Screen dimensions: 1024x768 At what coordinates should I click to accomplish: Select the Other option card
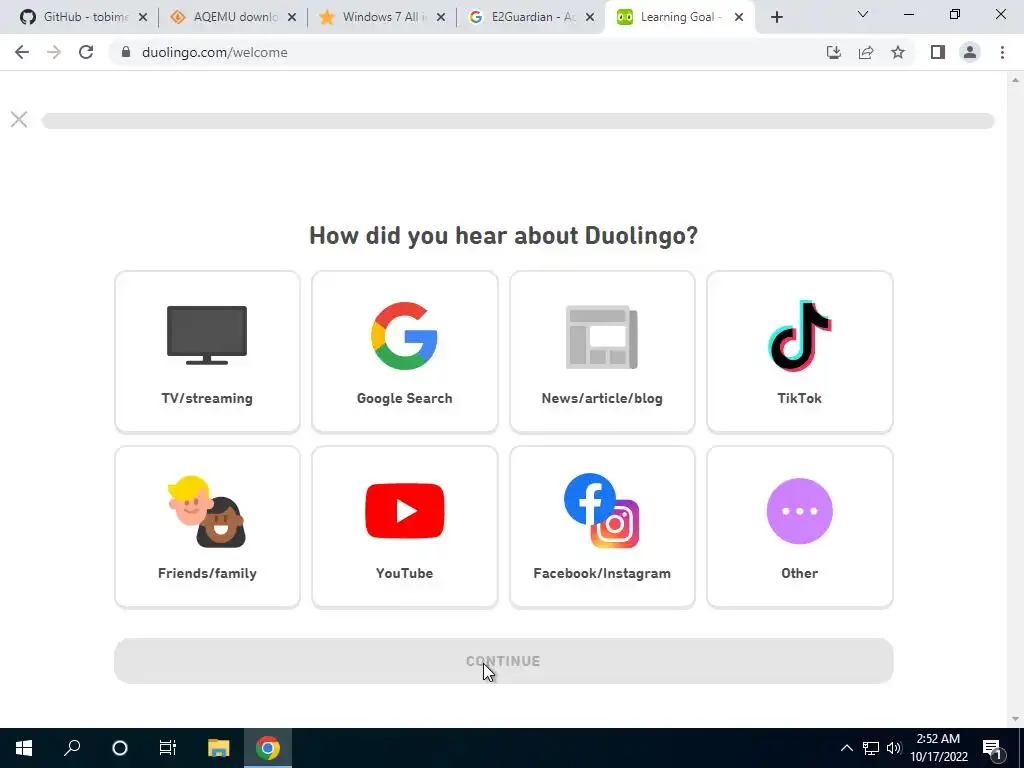799,527
